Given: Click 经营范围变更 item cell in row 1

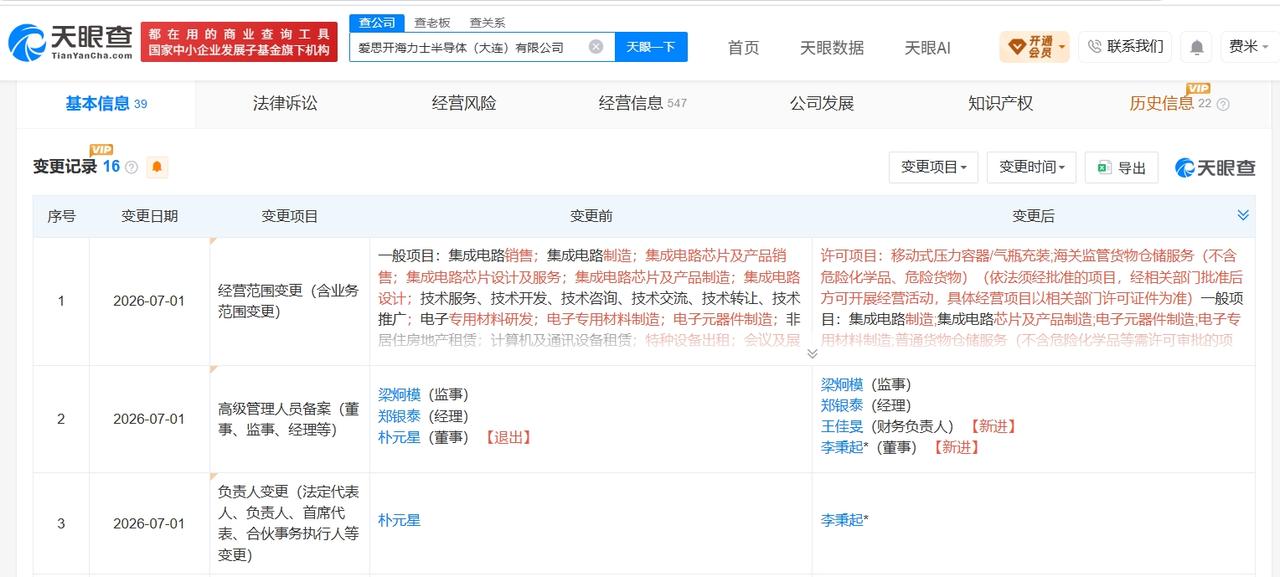Looking at the screenshot, I should 288,301.
